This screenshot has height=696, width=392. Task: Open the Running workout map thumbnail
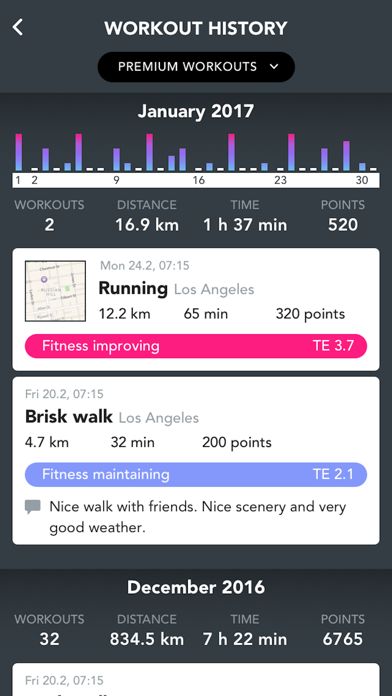[x=55, y=291]
